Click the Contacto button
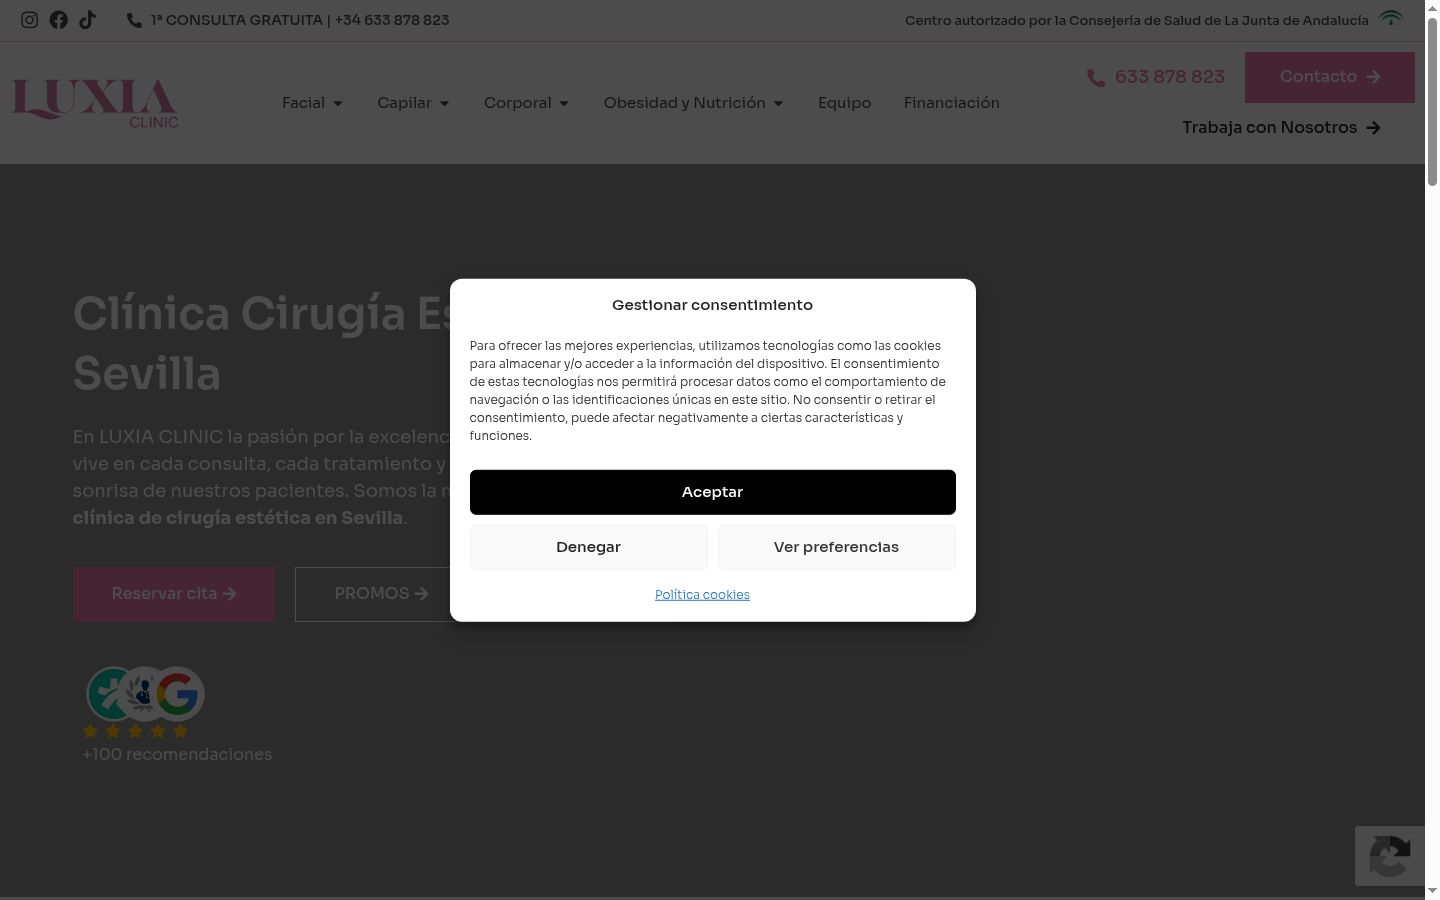1440x900 pixels. pos(1330,77)
